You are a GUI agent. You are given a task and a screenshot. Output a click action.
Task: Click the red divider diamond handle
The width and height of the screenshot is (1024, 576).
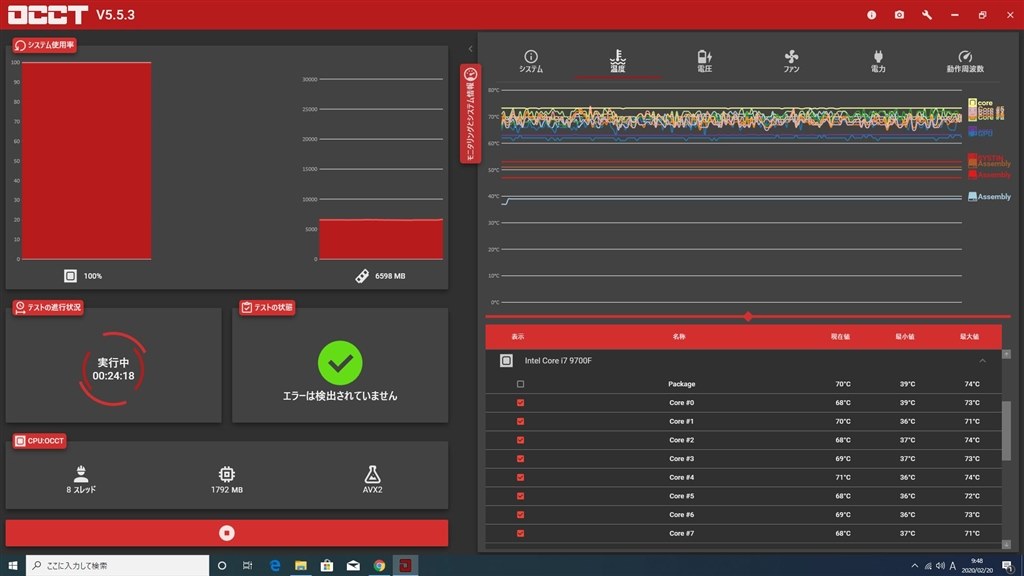point(748,317)
